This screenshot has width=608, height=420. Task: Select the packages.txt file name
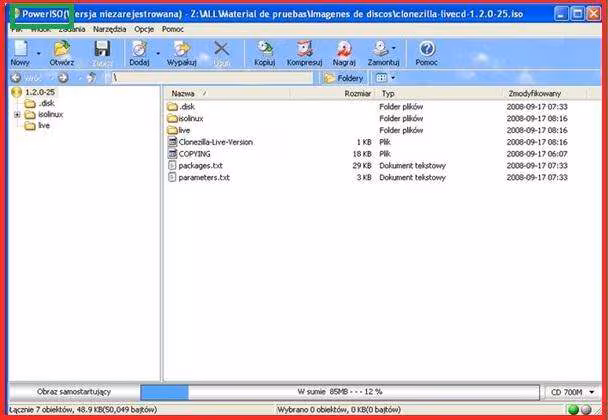coord(200,166)
